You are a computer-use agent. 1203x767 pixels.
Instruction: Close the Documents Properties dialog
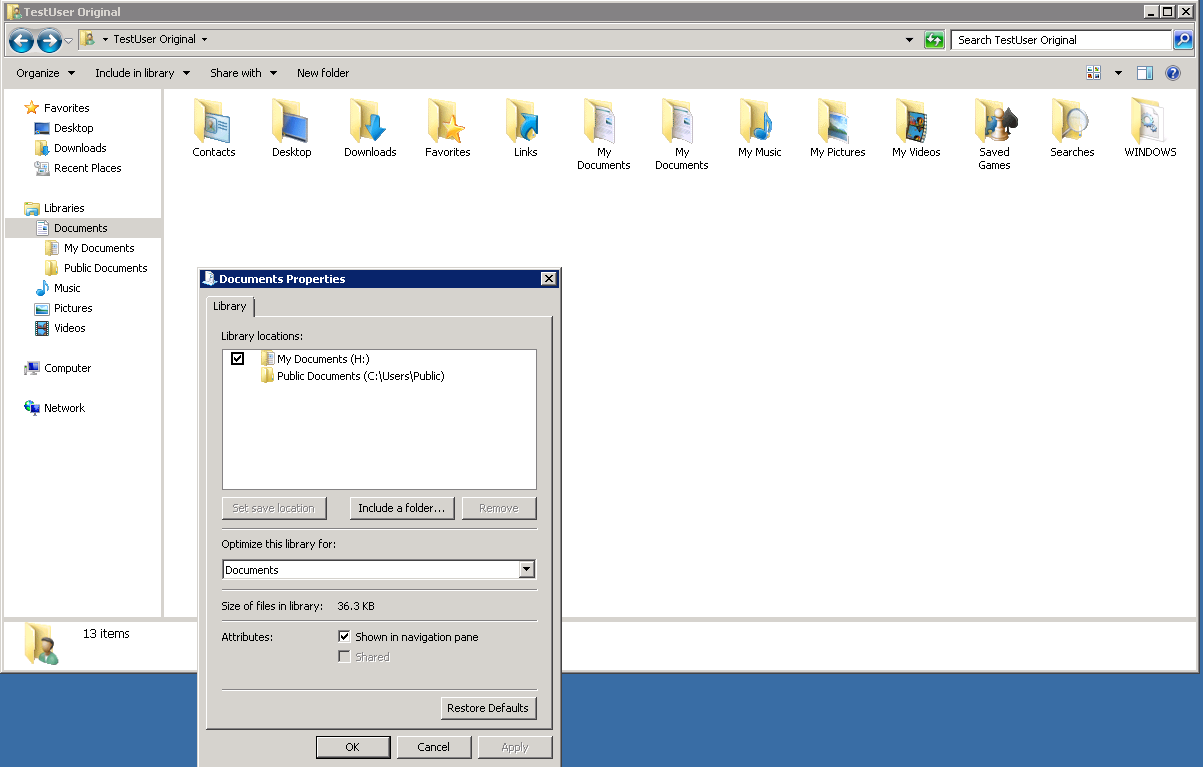(548, 279)
